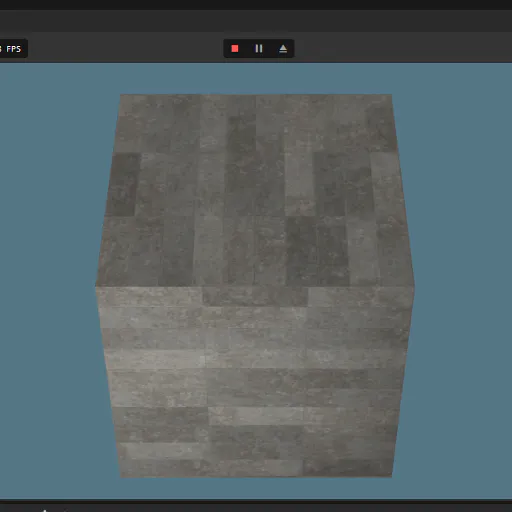Image resolution: width=512 pixels, height=512 pixels.
Task: Stop the running simulation with the red square
Action: point(235,49)
